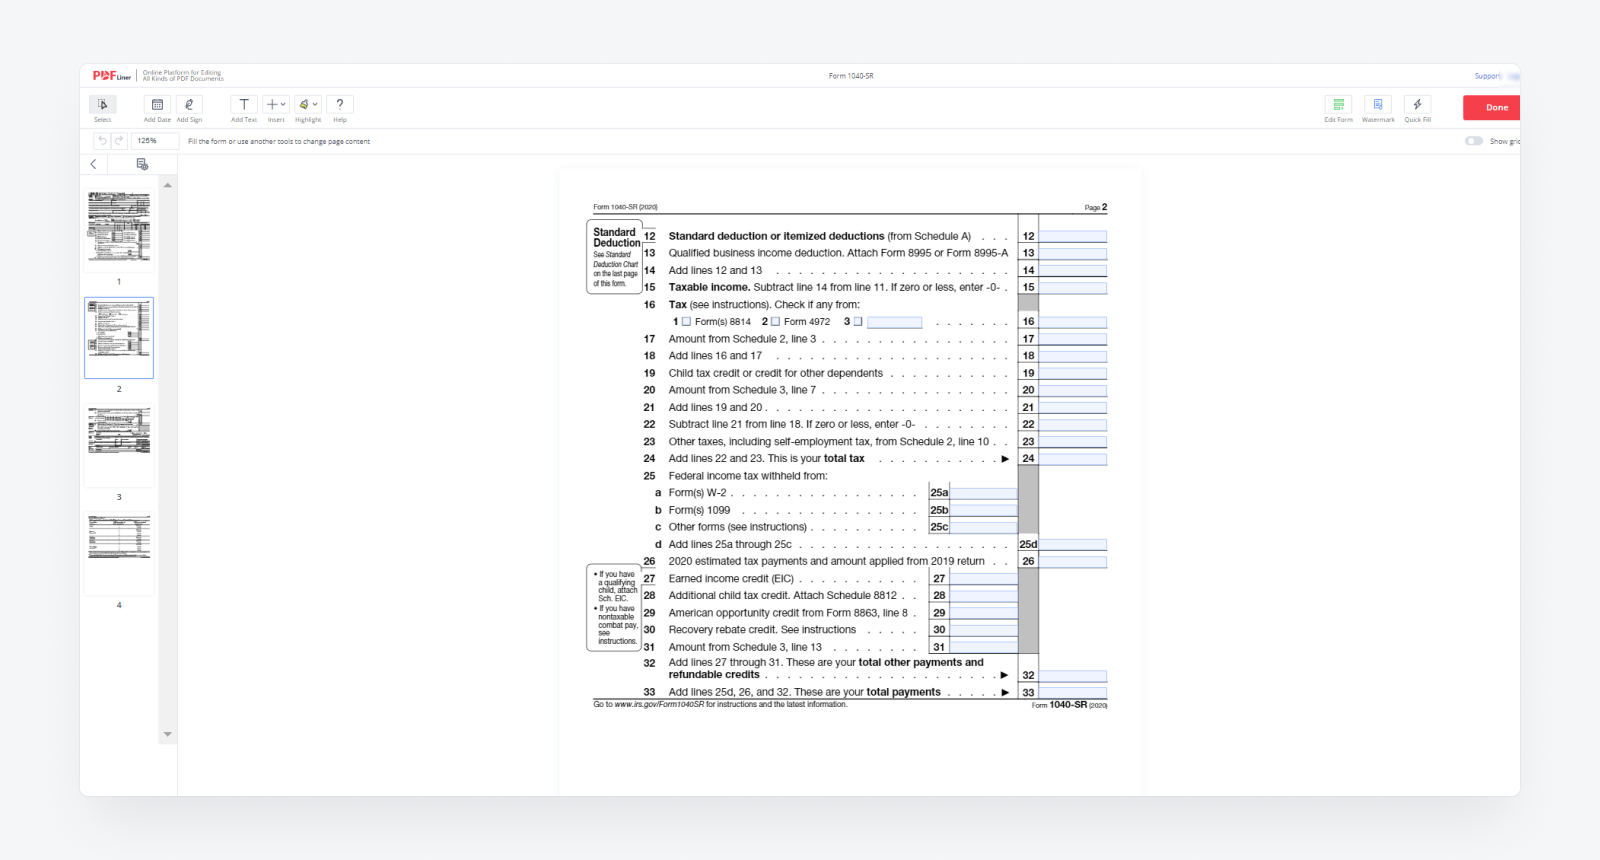Click the red Done button
This screenshot has height=860, width=1600.
1492,108
